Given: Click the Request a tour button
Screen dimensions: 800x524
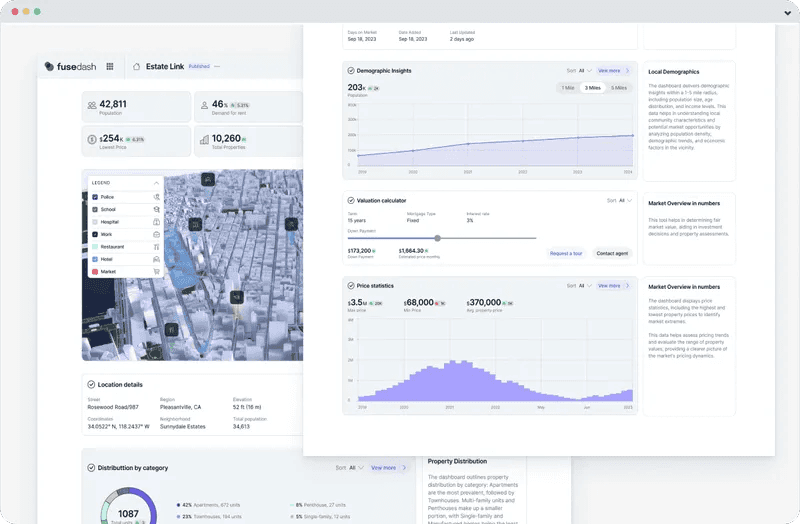Looking at the screenshot, I should pos(566,253).
